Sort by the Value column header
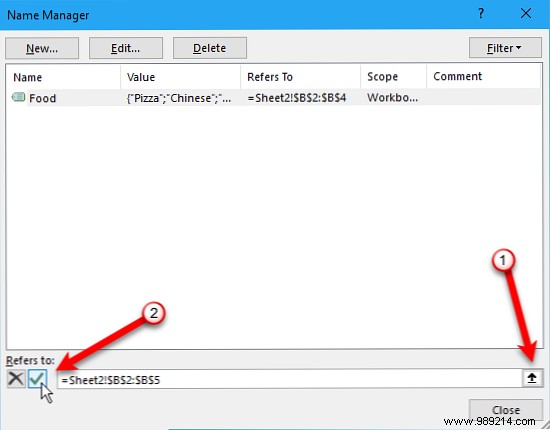 [x=181, y=77]
